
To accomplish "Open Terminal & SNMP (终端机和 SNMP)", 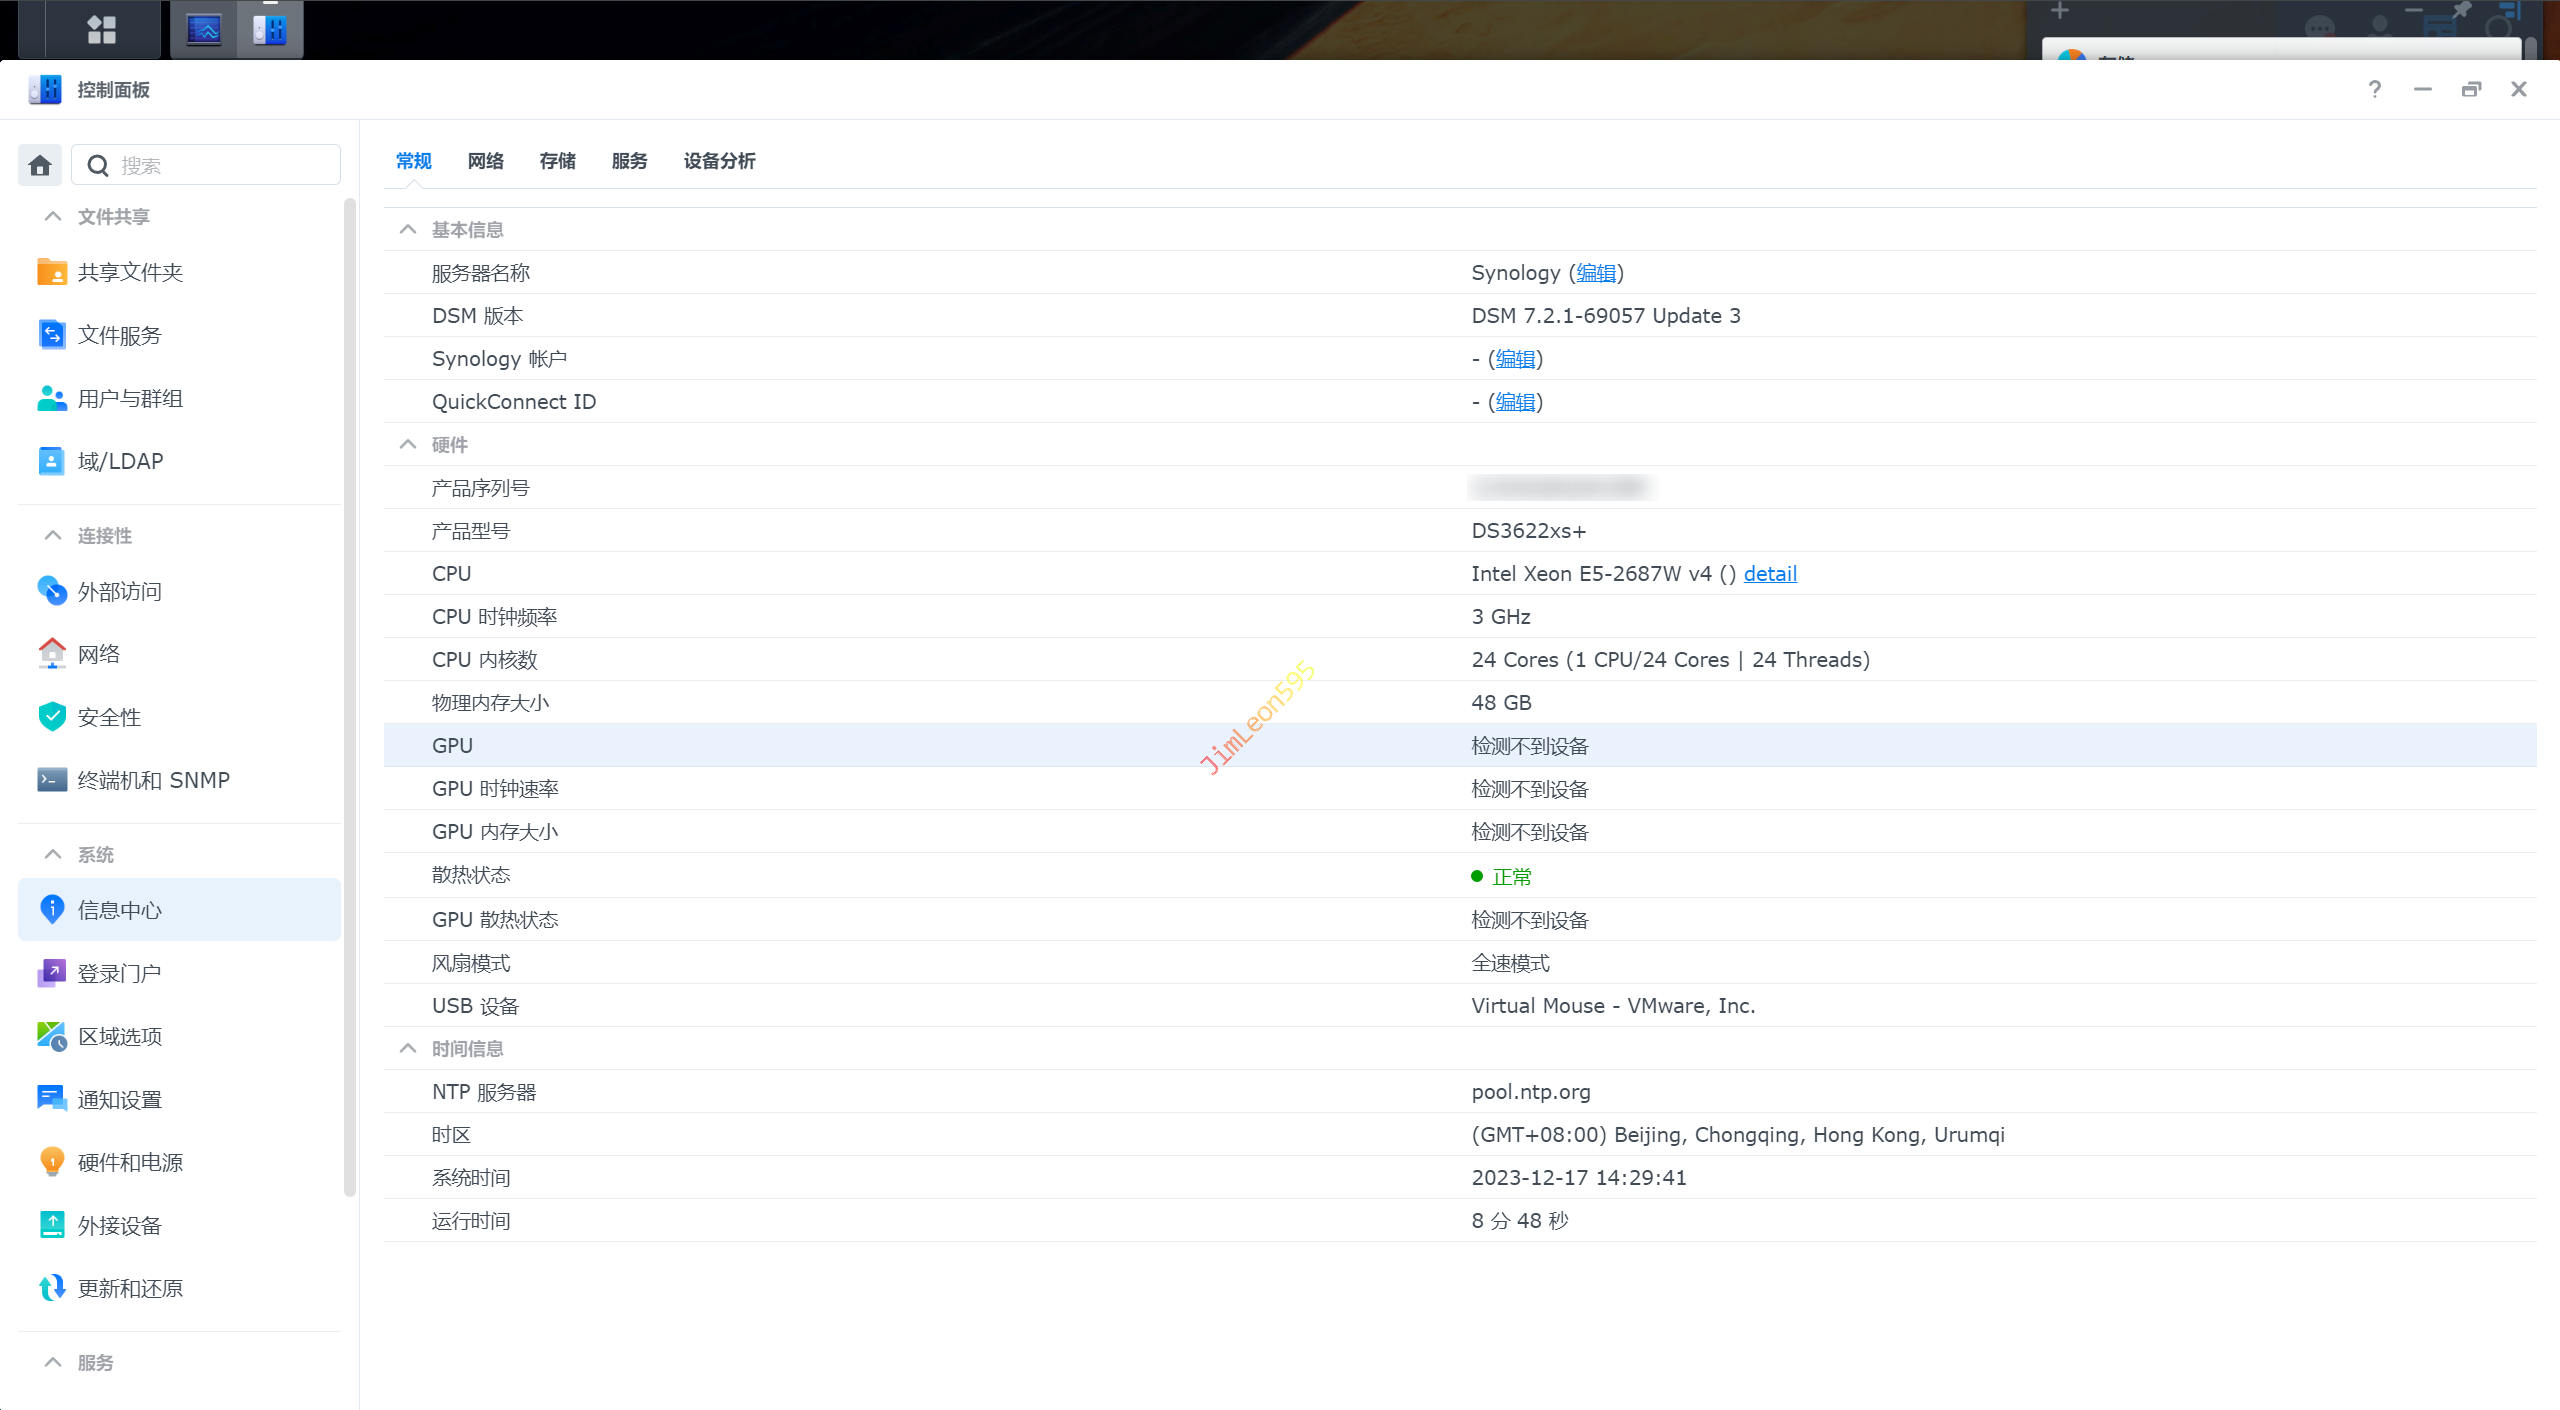I will pos(153,780).
